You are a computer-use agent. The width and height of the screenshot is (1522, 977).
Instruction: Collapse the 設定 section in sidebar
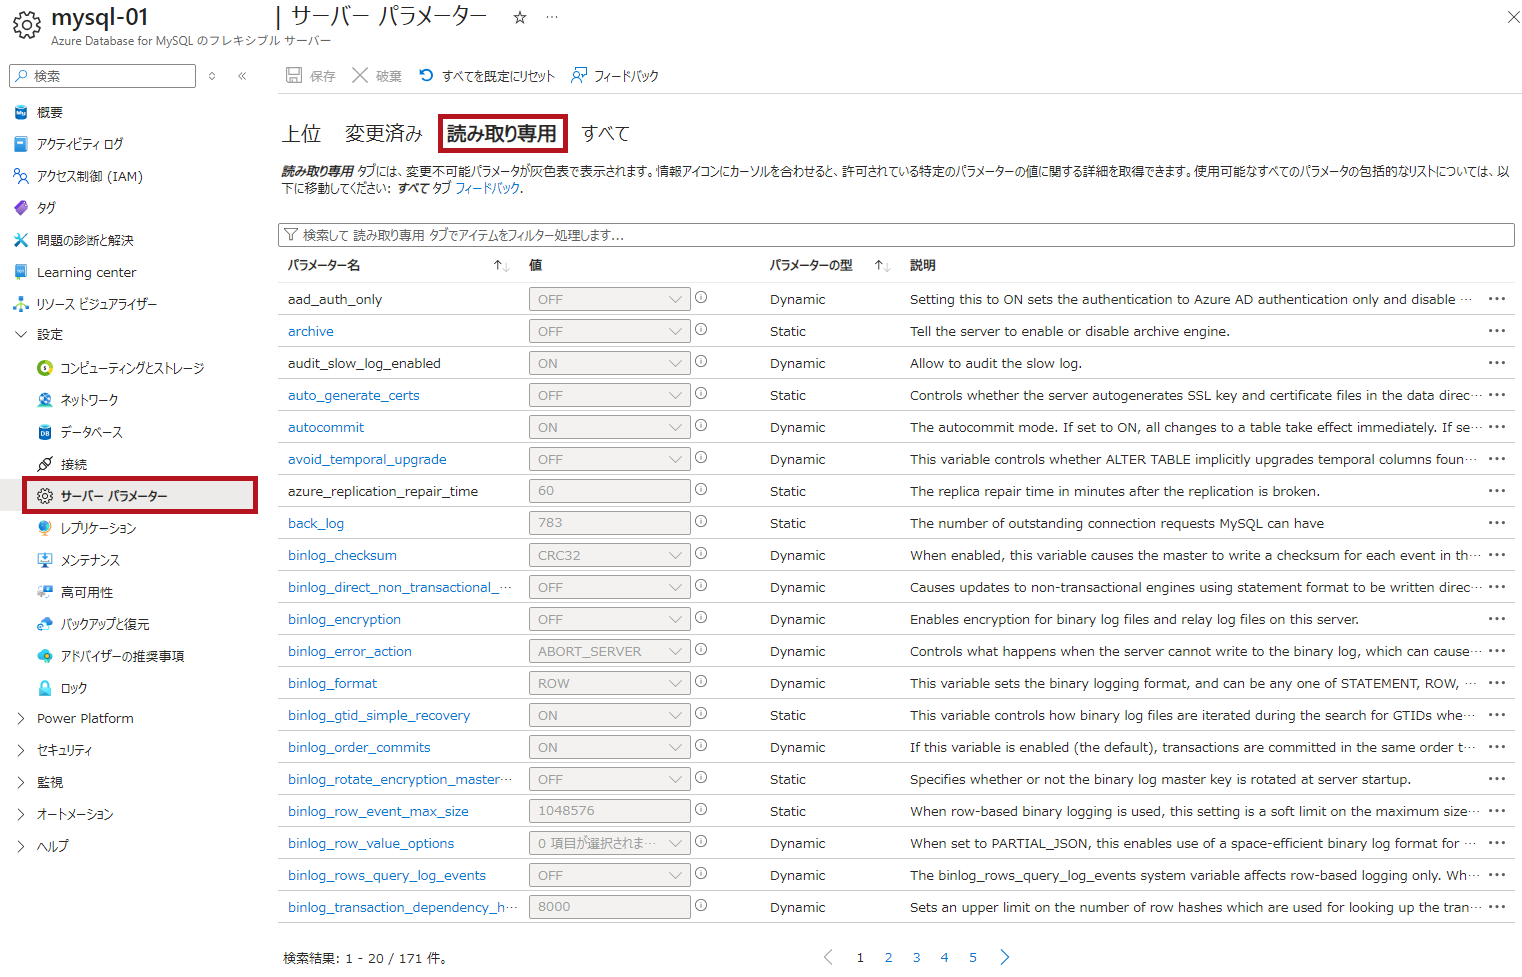click(21, 335)
